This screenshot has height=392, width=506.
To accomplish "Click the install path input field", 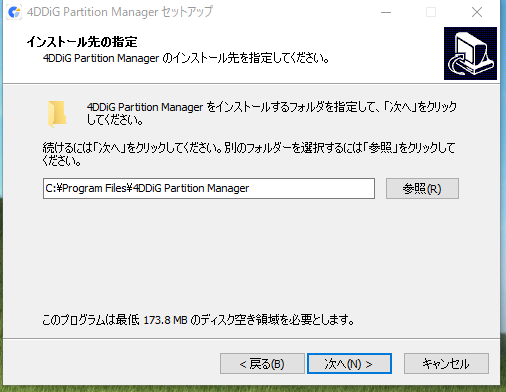I will 209,188.
